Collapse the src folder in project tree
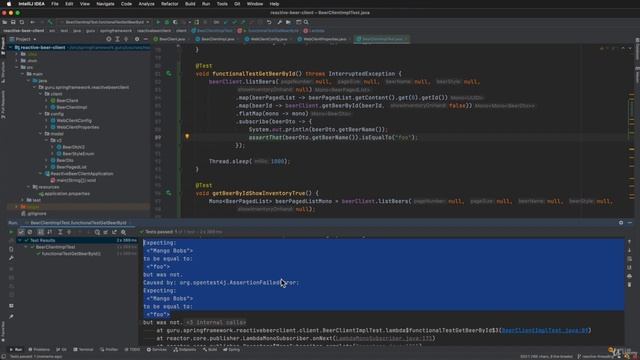Image resolution: width=640 pixels, height=360 pixels. coord(17,67)
